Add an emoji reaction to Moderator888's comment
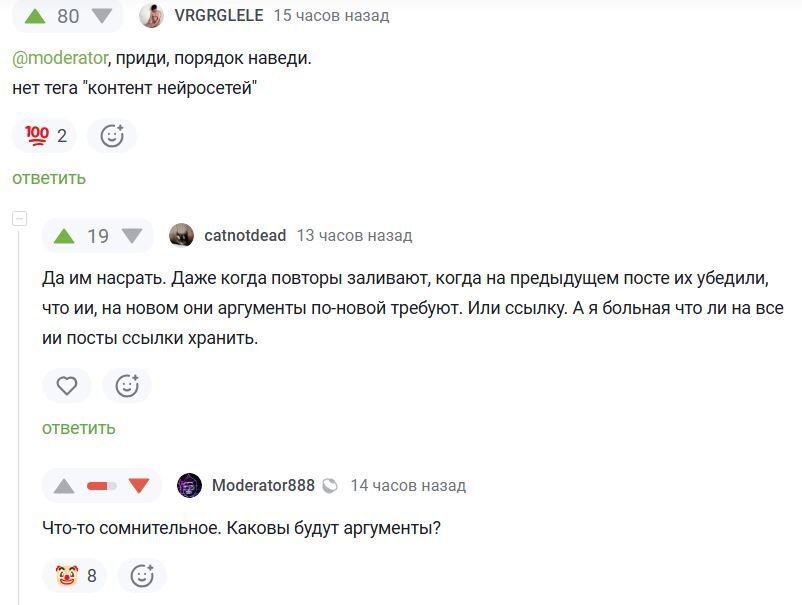This screenshot has width=802, height=605. 142,576
